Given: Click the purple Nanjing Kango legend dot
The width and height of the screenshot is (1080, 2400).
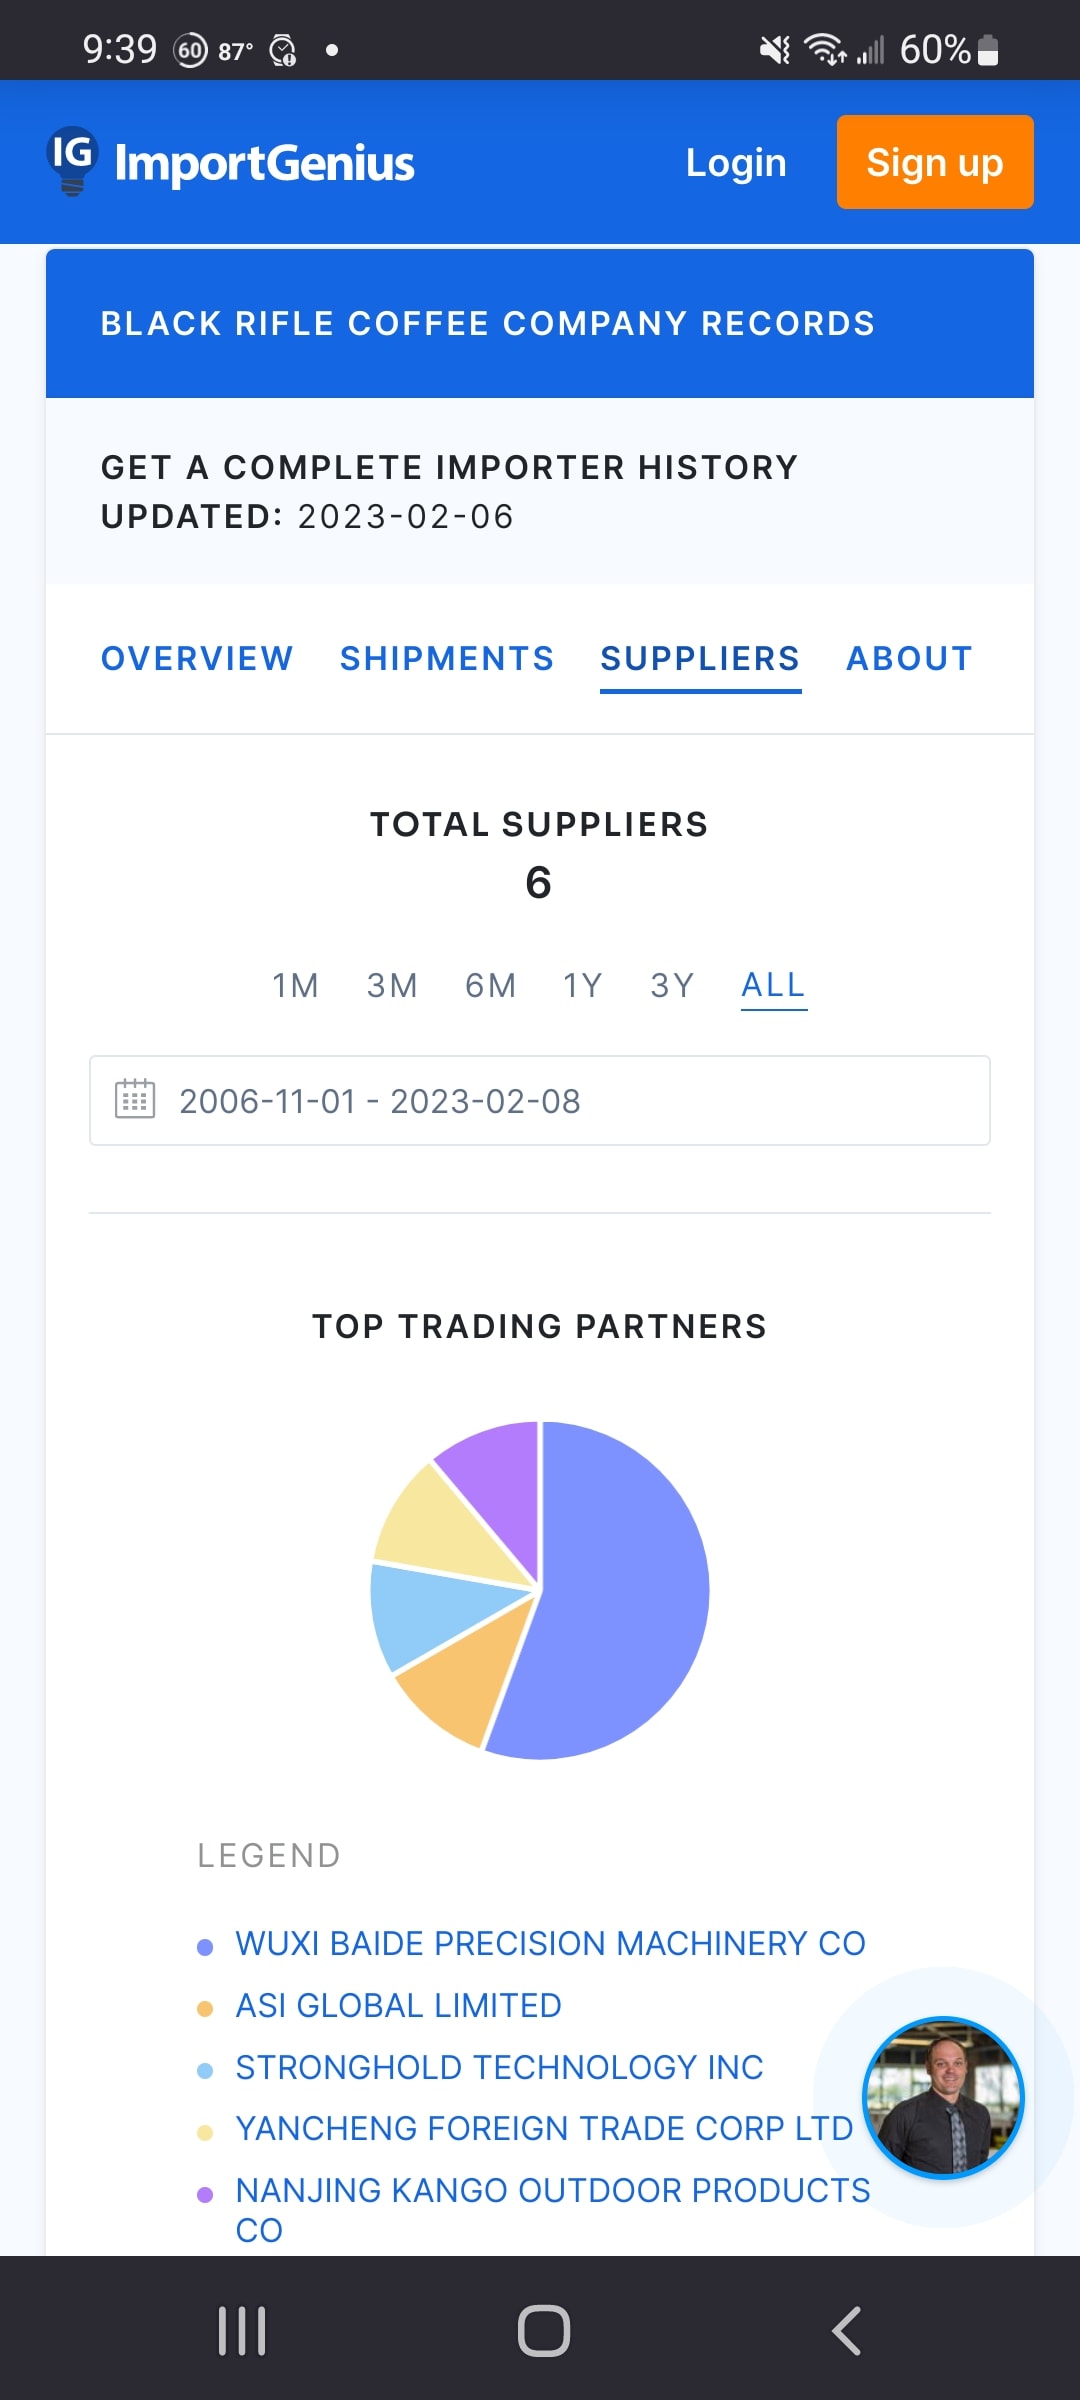Looking at the screenshot, I should 205,2195.
